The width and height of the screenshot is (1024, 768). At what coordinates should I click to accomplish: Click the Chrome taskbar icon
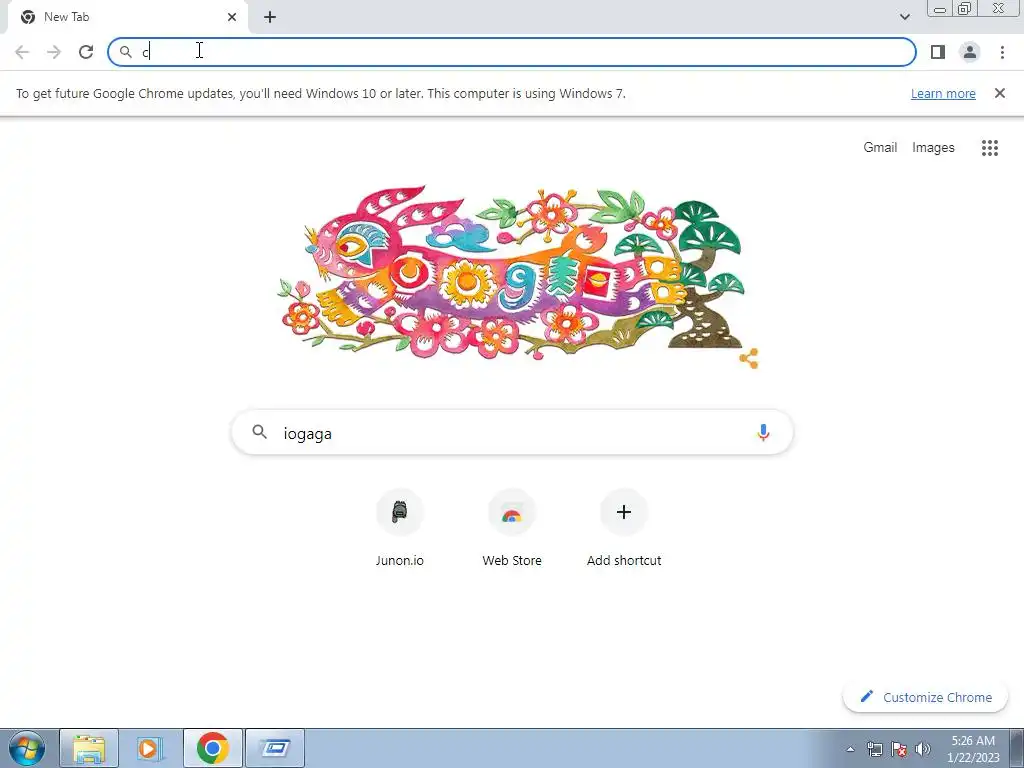(x=212, y=748)
